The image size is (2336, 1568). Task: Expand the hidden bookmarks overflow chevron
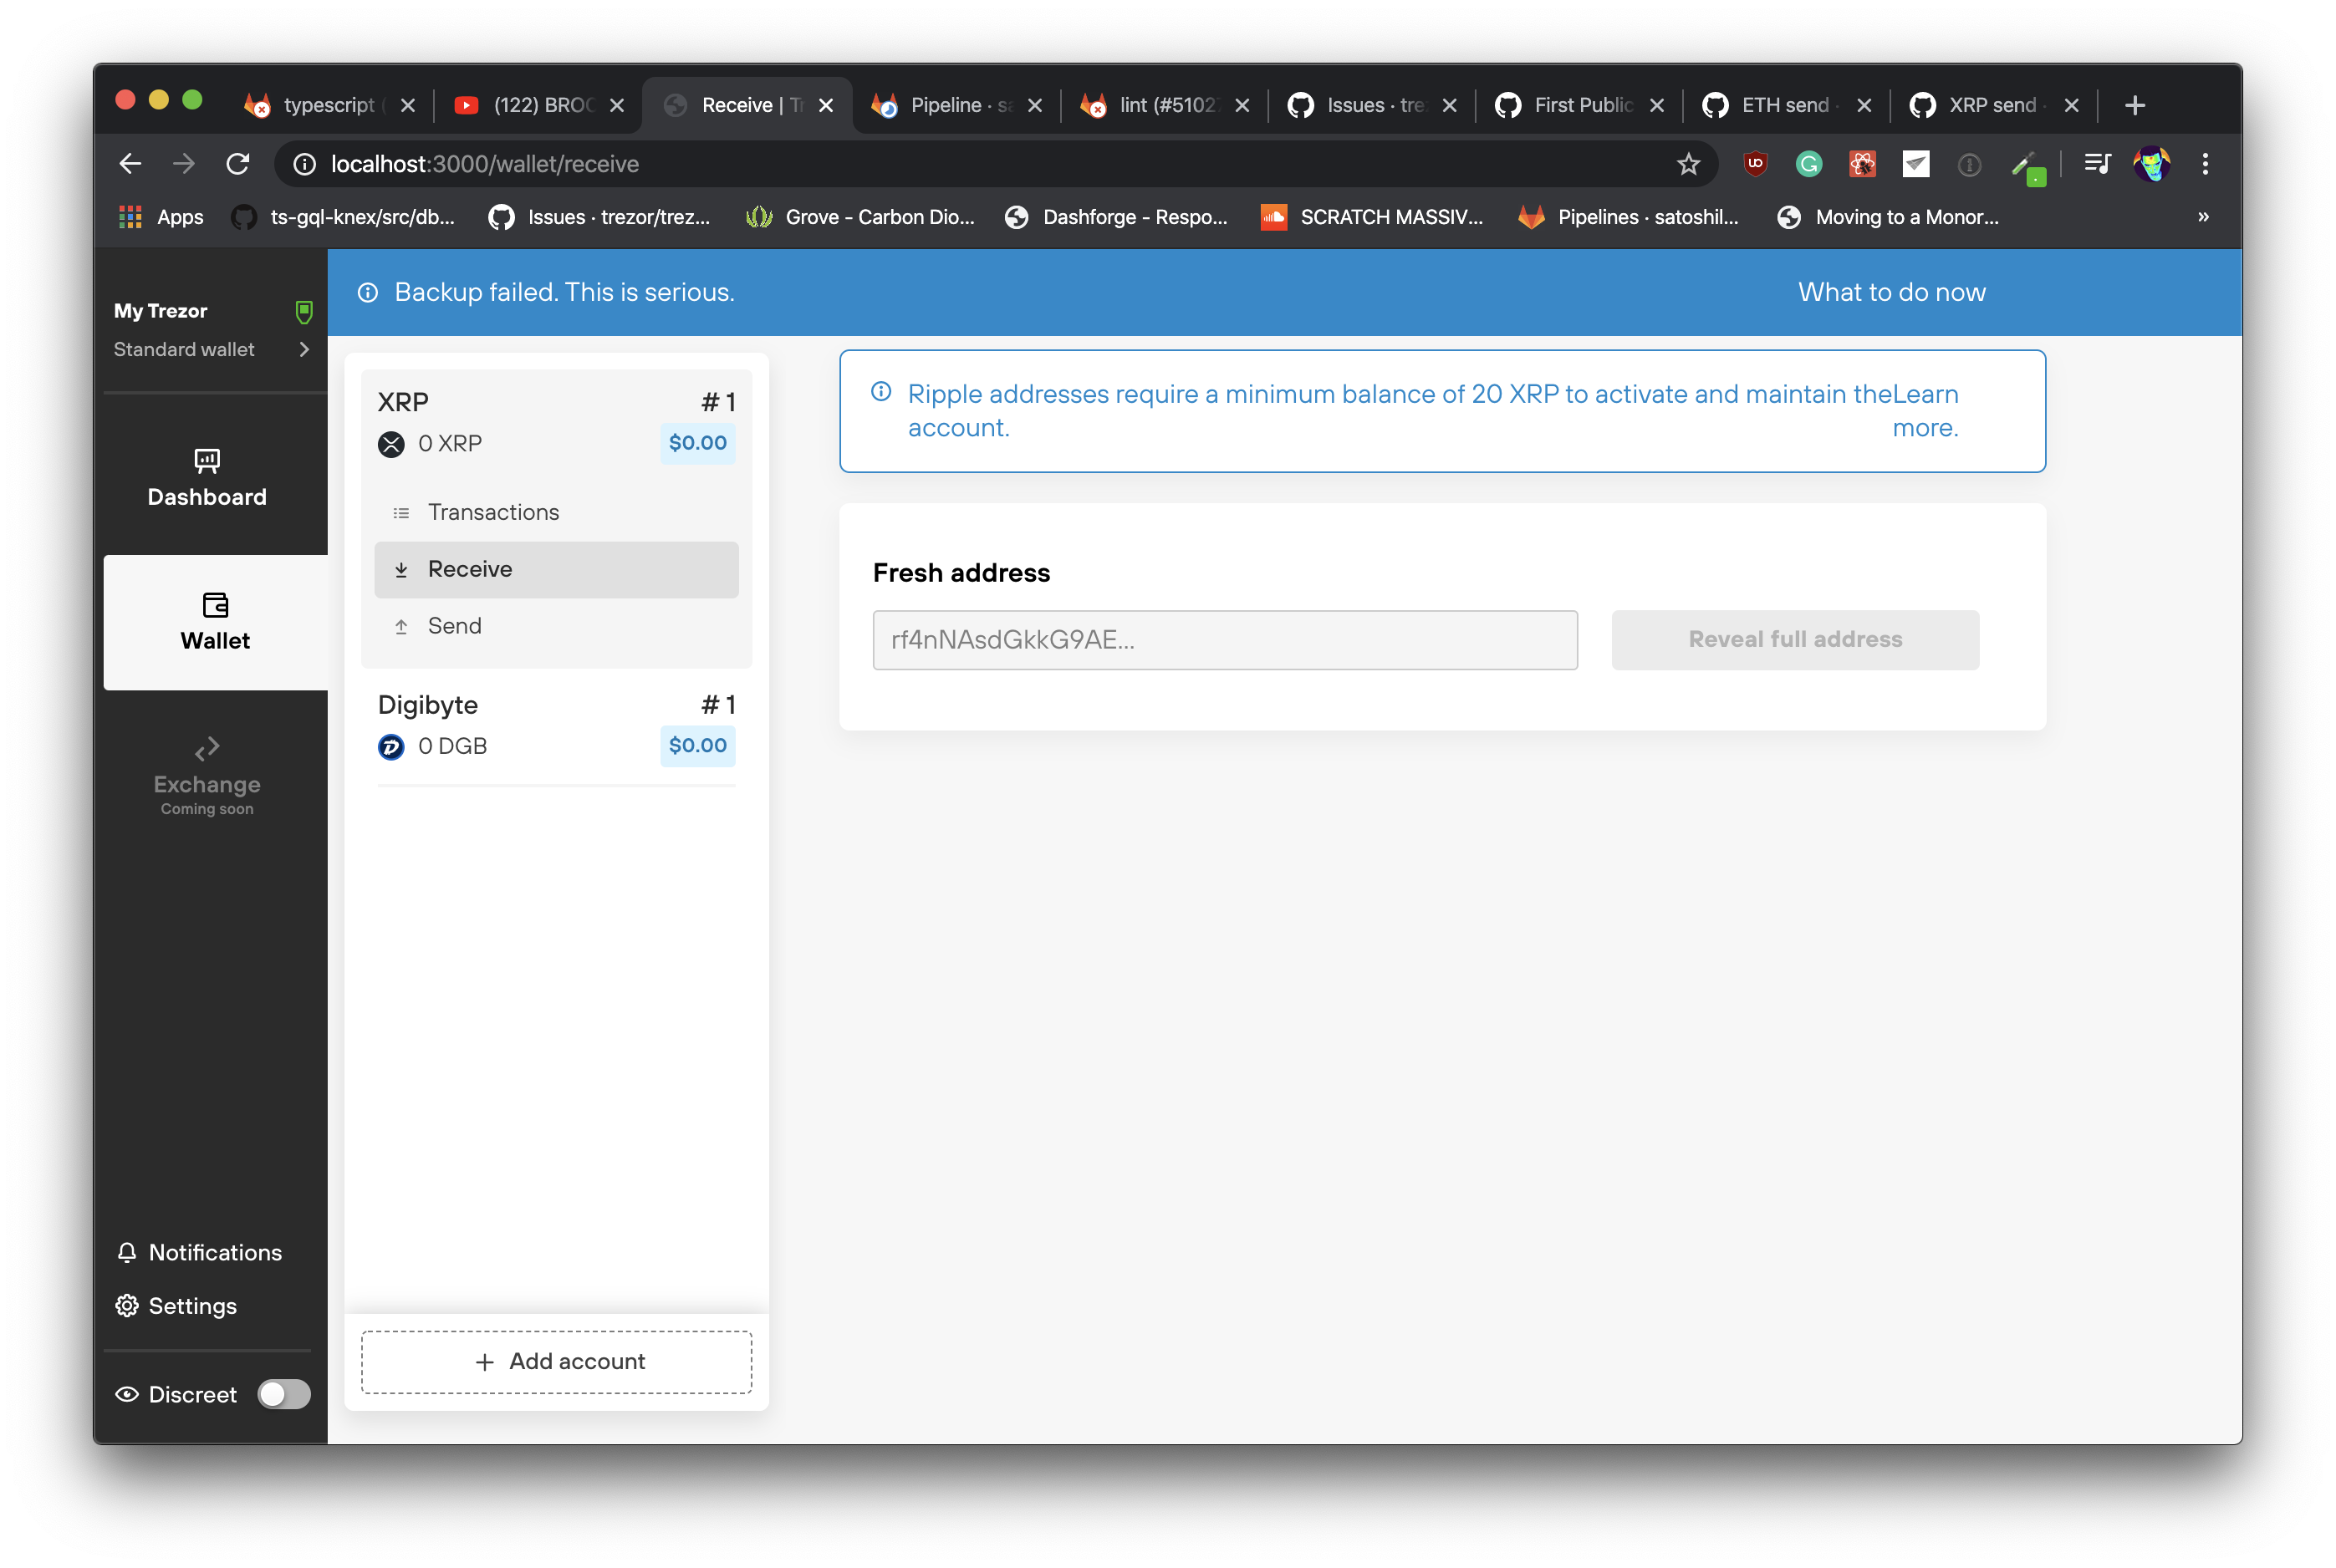(2204, 217)
